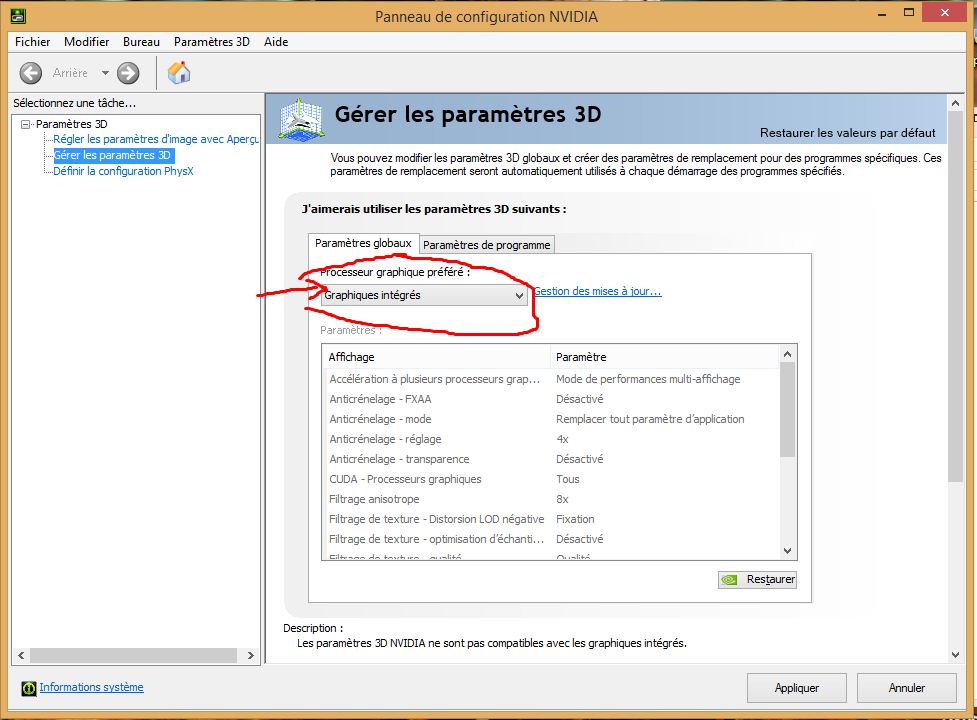This screenshot has height=720, width=977.
Task: Open Gestion des mises à jour link
Action: click(x=598, y=291)
